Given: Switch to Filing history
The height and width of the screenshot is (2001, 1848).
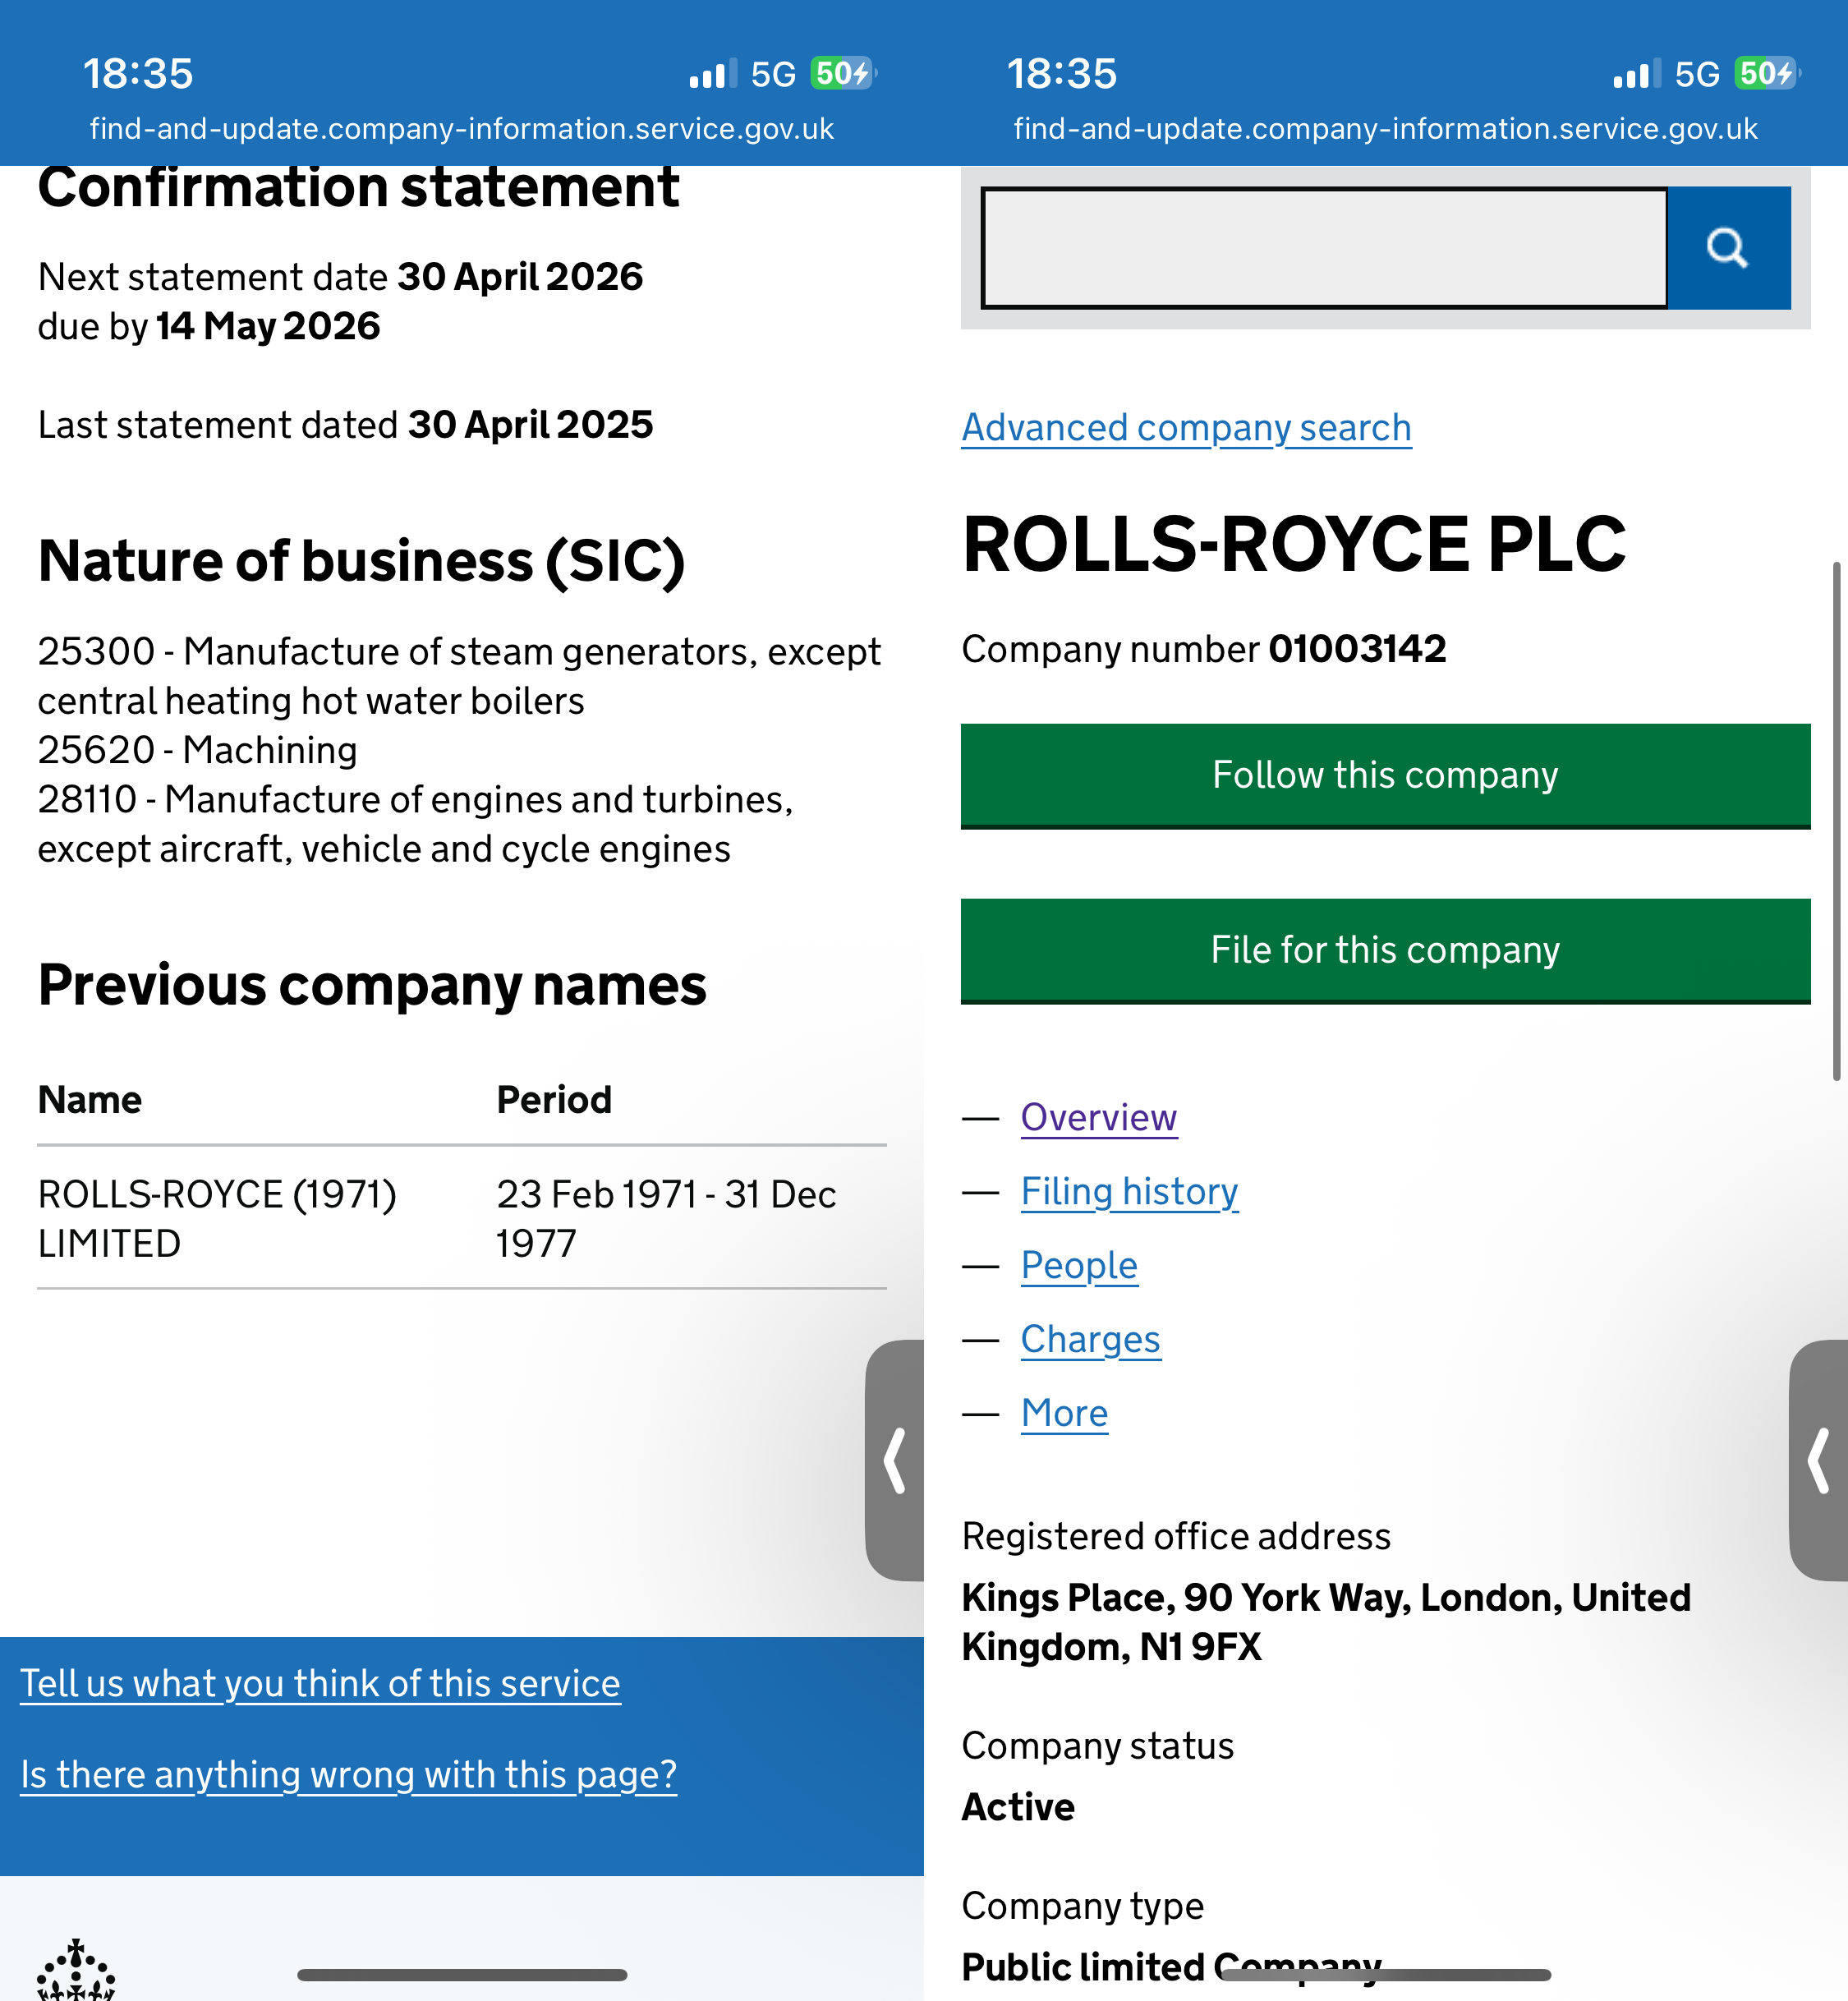Looking at the screenshot, I should pyautogui.click(x=1130, y=1192).
